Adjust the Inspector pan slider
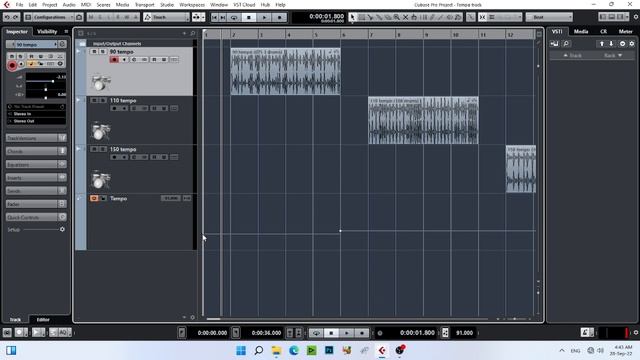The width and height of the screenshot is (640, 360). click(x=46, y=89)
